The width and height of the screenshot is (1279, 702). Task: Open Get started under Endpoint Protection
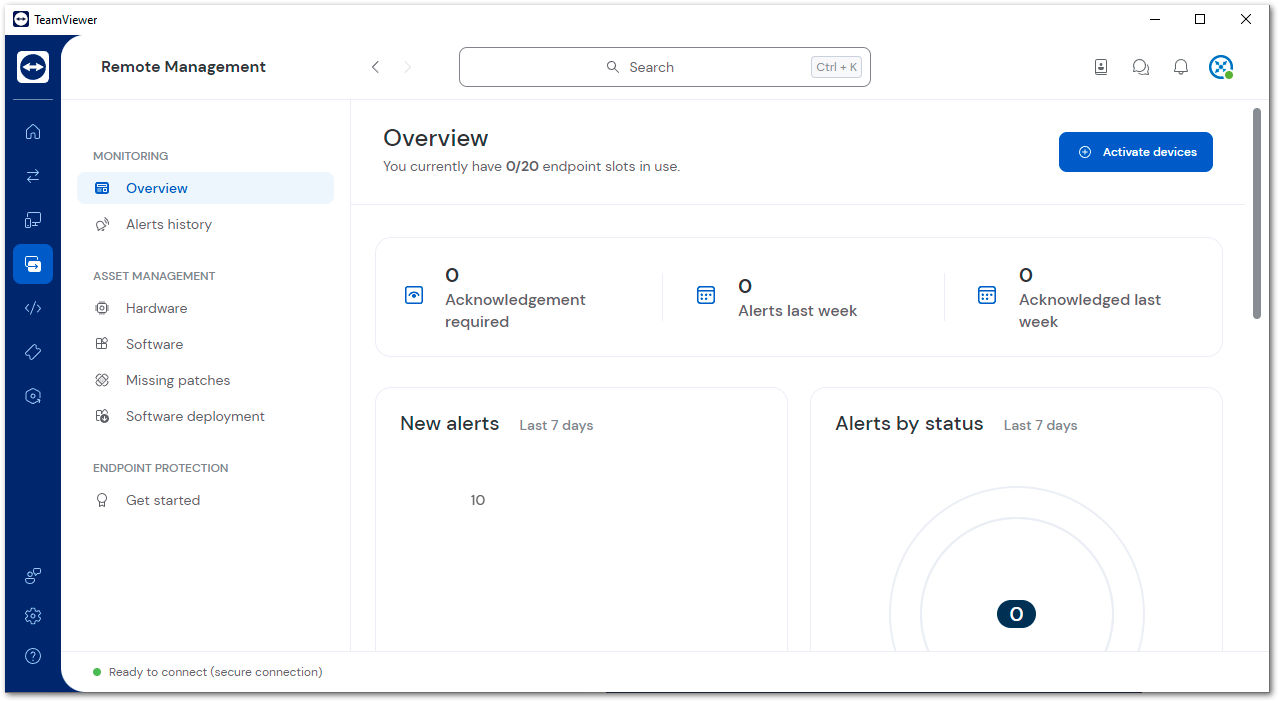pyautogui.click(x=162, y=500)
